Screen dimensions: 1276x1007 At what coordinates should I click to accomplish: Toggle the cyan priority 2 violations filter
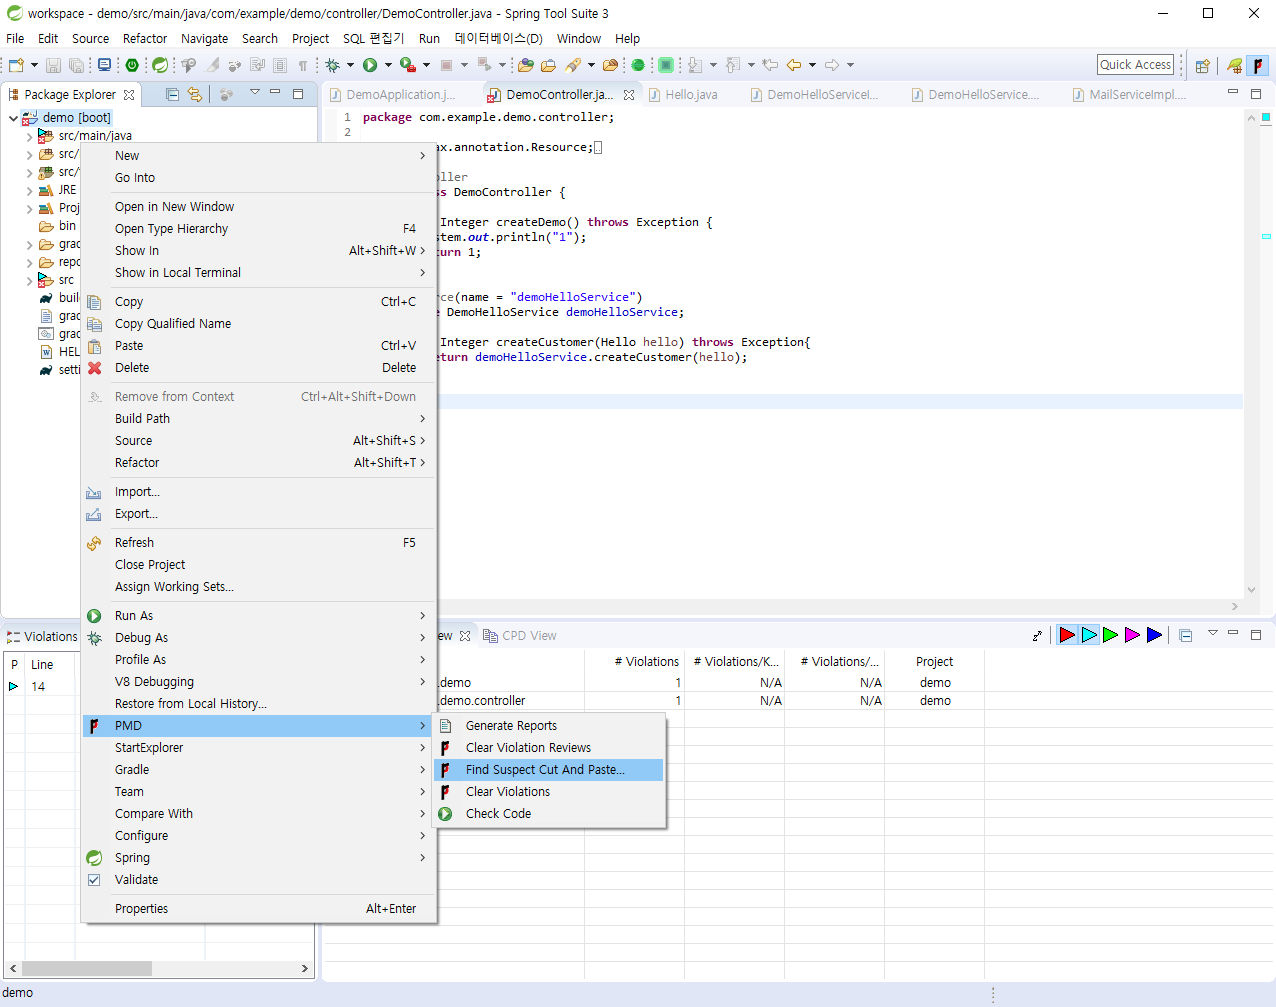[1089, 635]
